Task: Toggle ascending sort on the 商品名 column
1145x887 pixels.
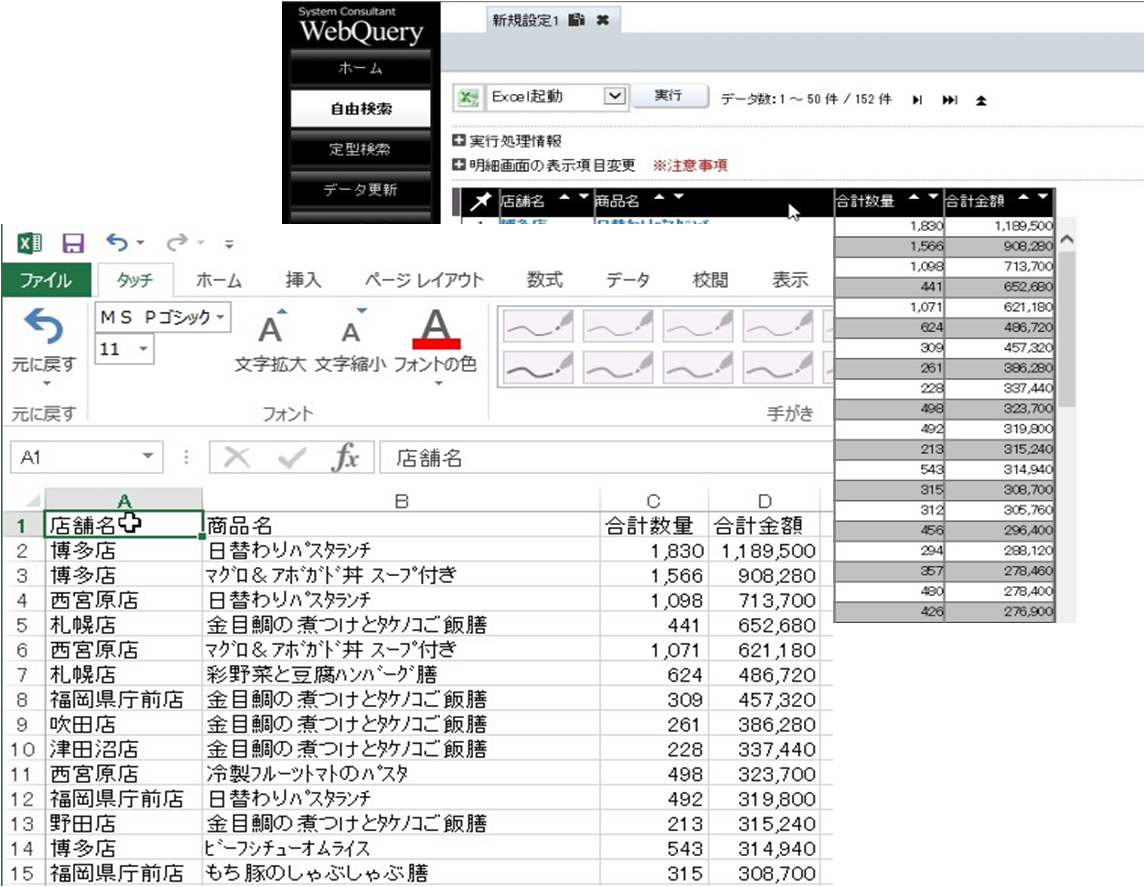Action: click(656, 198)
